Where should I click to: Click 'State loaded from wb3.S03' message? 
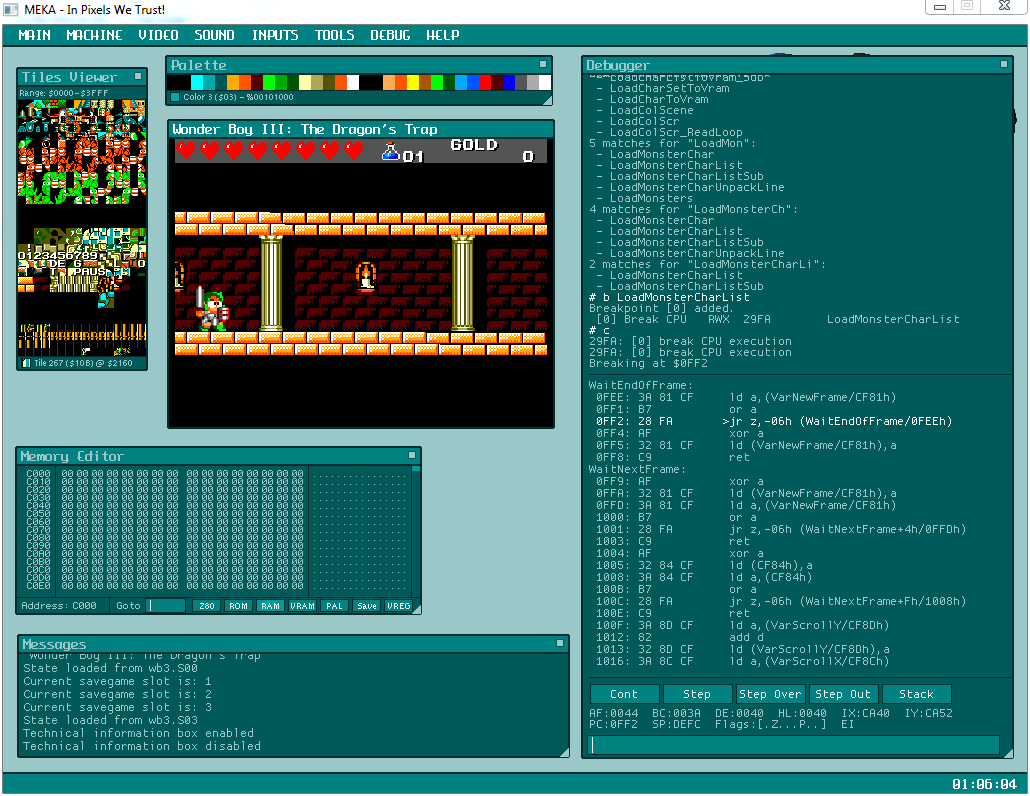pos(110,720)
